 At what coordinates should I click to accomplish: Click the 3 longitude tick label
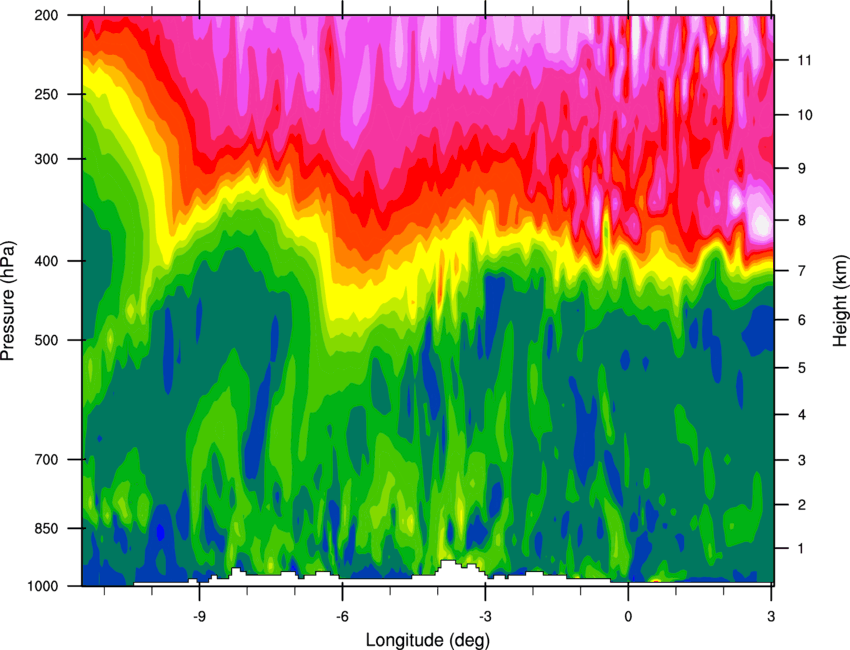[771, 617]
